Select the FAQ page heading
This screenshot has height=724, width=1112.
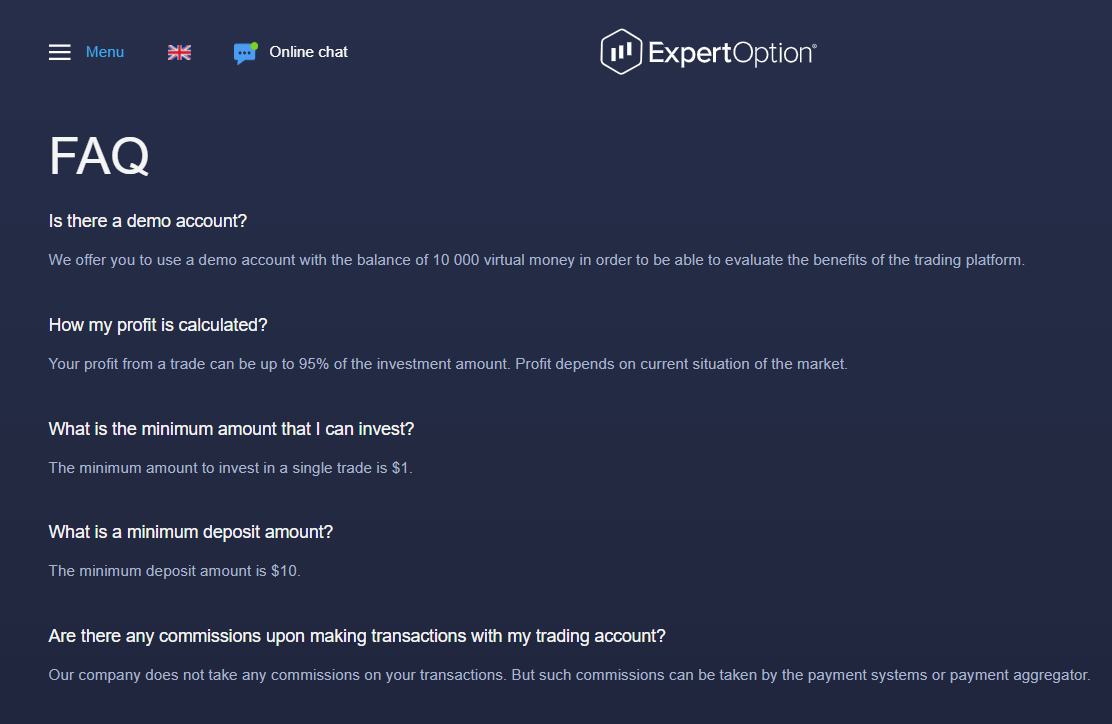(x=98, y=155)
